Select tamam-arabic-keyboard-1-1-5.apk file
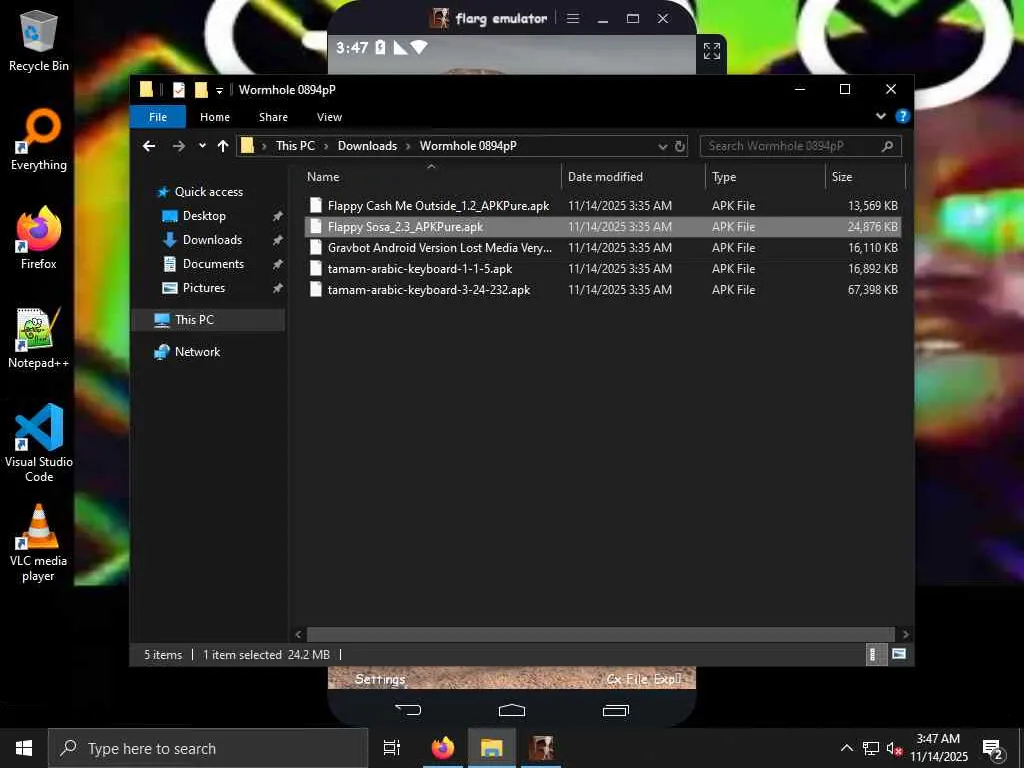 602,268
